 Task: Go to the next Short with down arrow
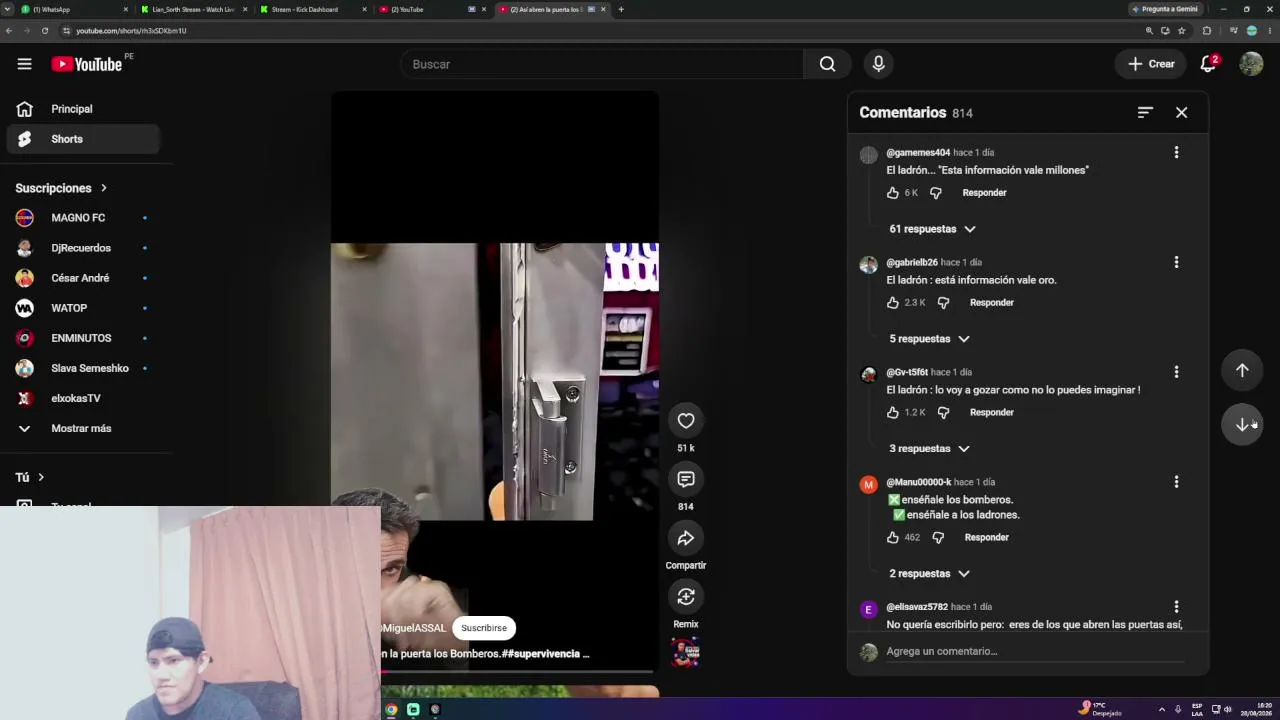(x=1242, y=424)
